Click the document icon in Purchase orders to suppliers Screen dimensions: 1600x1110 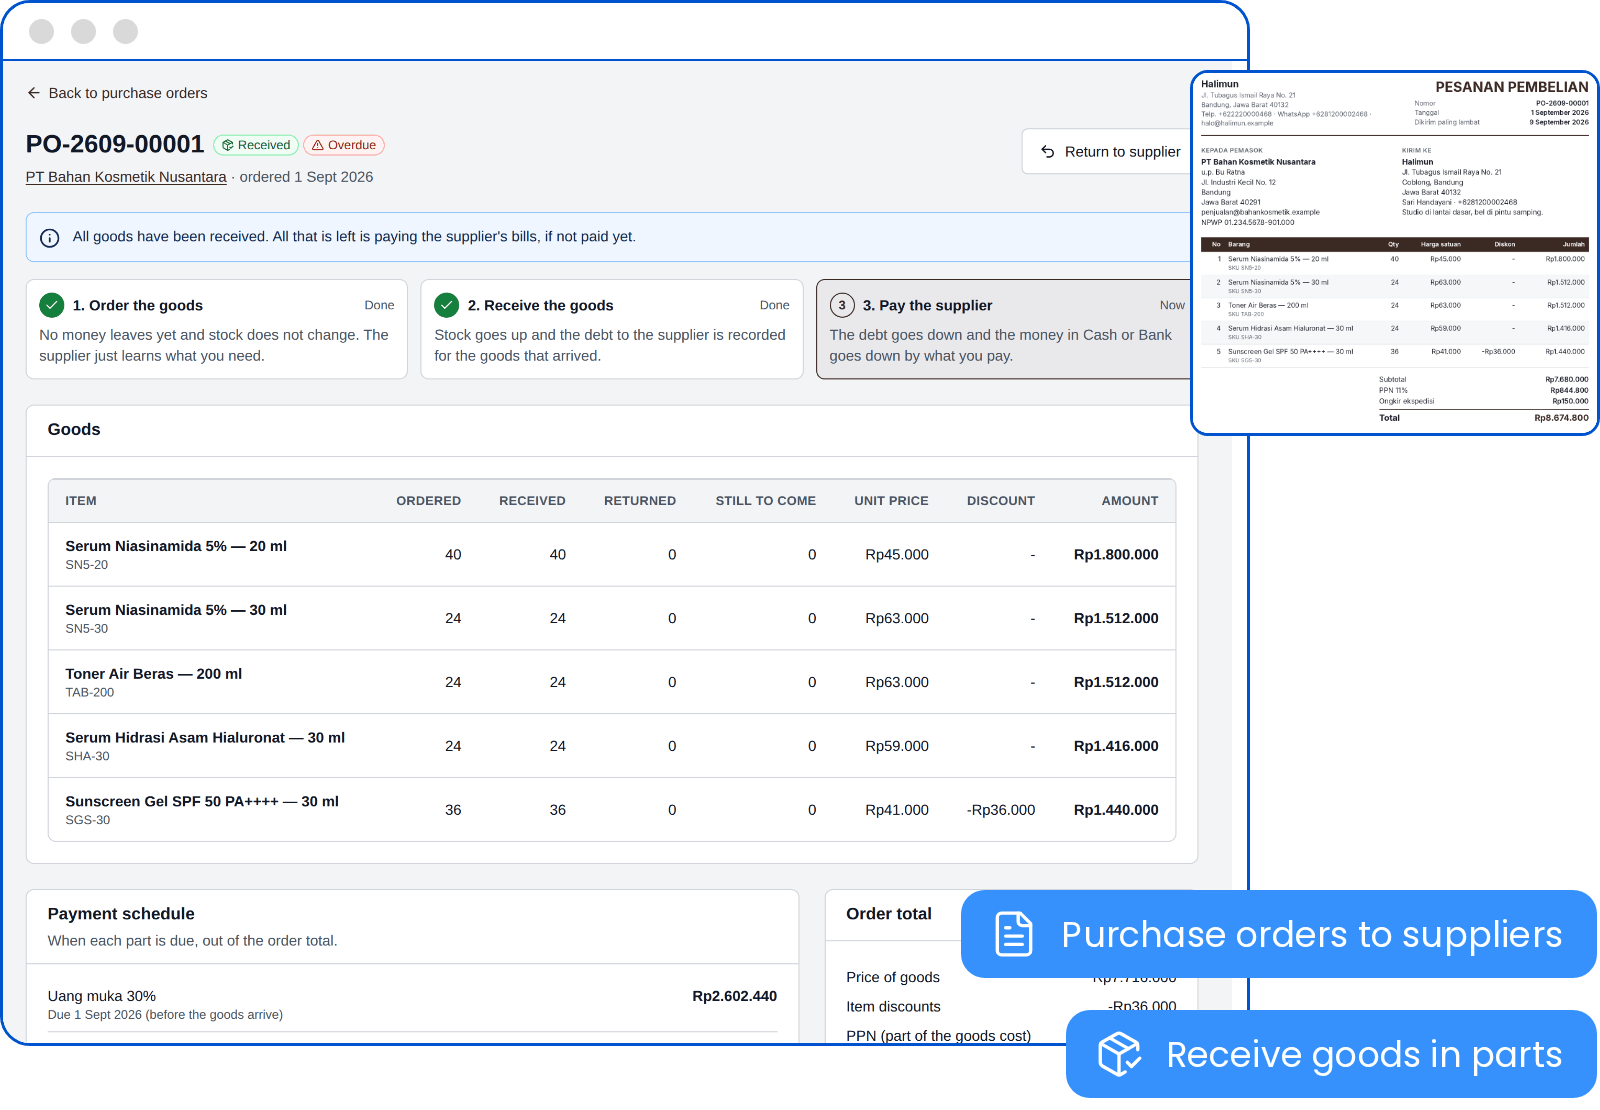1014,934
